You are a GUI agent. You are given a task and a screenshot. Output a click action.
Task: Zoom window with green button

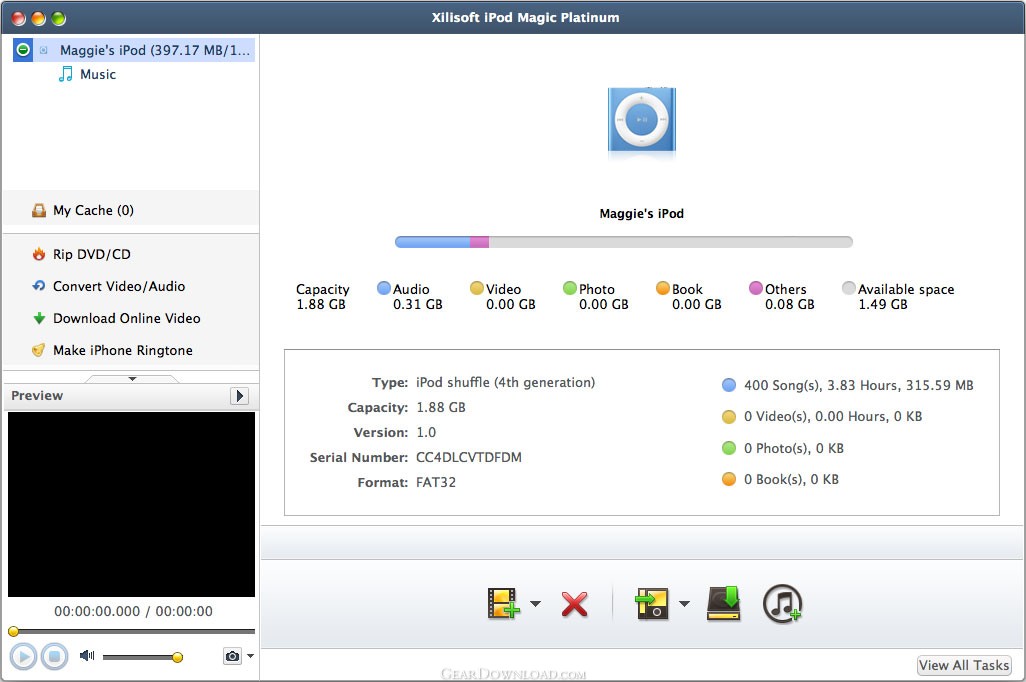58,18
